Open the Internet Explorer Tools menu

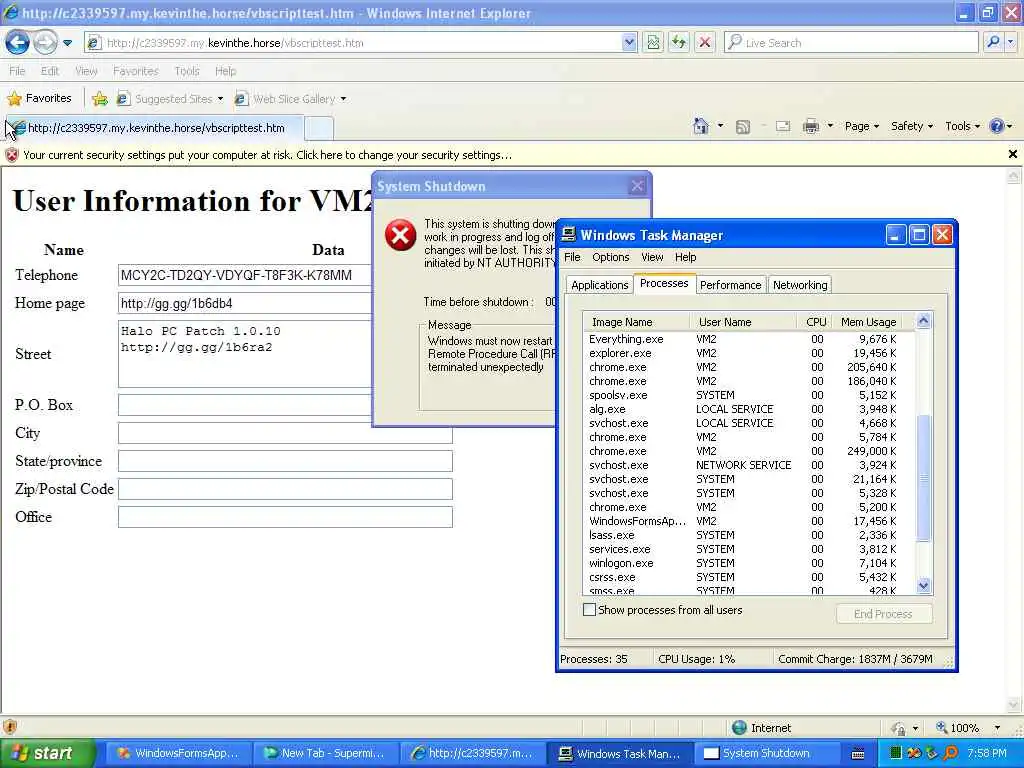coord(187,71)
